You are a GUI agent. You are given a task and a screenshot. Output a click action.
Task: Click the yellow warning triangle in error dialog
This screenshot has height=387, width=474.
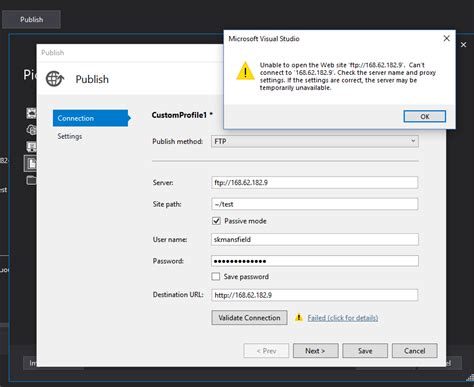245,71
